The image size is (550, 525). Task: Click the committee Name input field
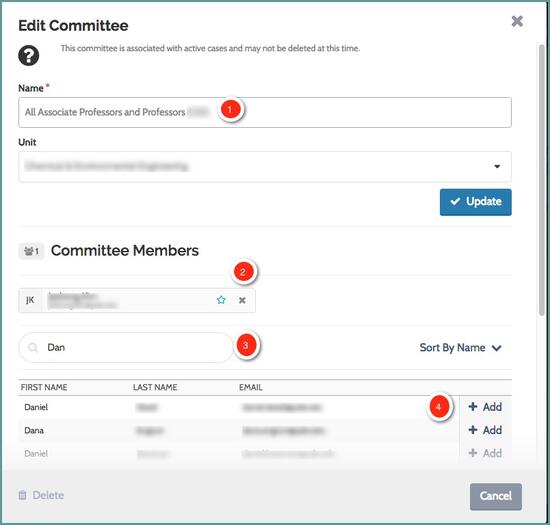point(265,112)
